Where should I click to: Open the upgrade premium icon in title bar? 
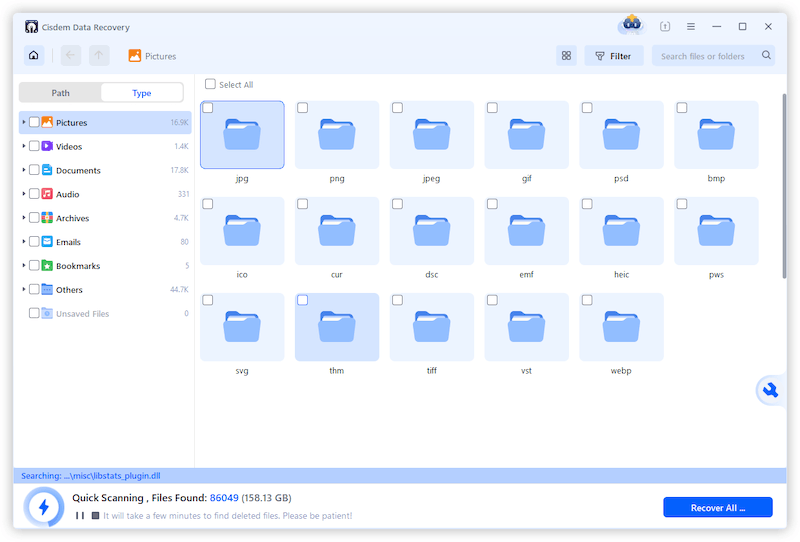[x=632, y=25]
